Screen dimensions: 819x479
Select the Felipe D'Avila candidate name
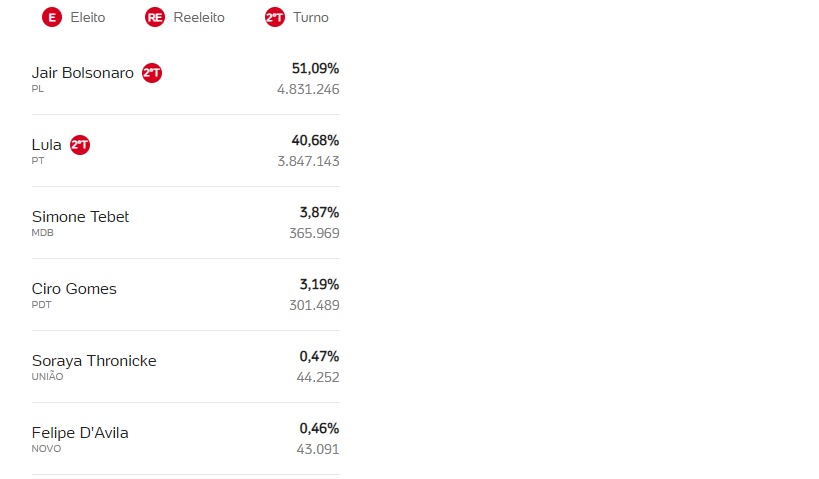pos(80,433)
